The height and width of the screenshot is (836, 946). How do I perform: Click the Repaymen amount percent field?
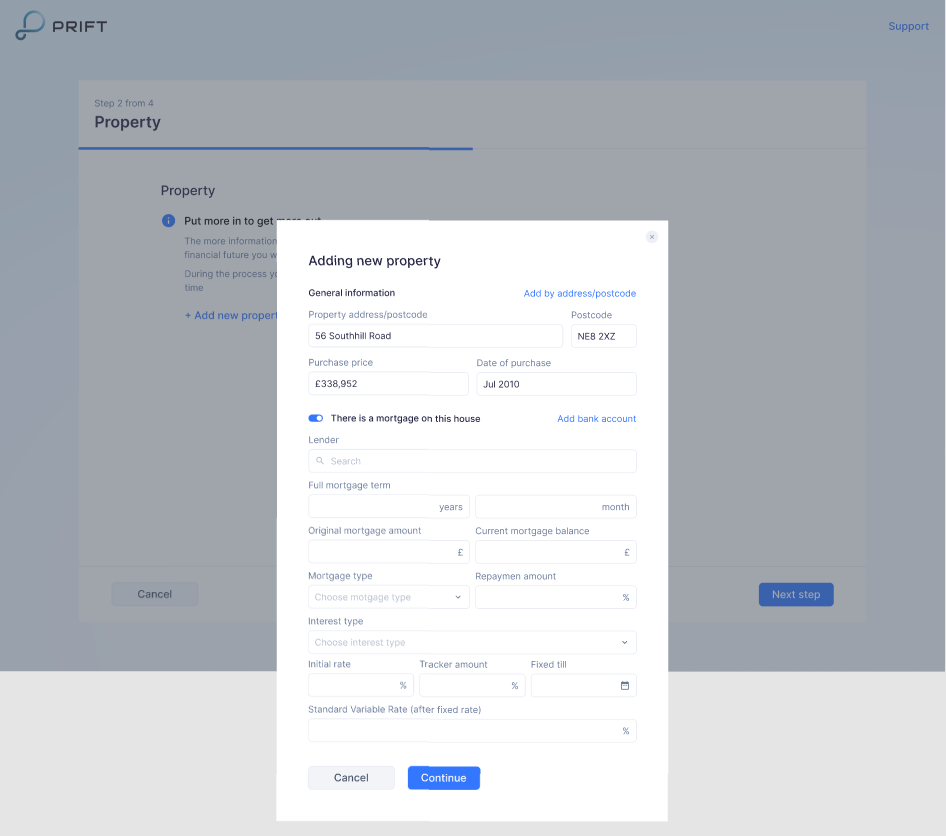tap(556, 597)
